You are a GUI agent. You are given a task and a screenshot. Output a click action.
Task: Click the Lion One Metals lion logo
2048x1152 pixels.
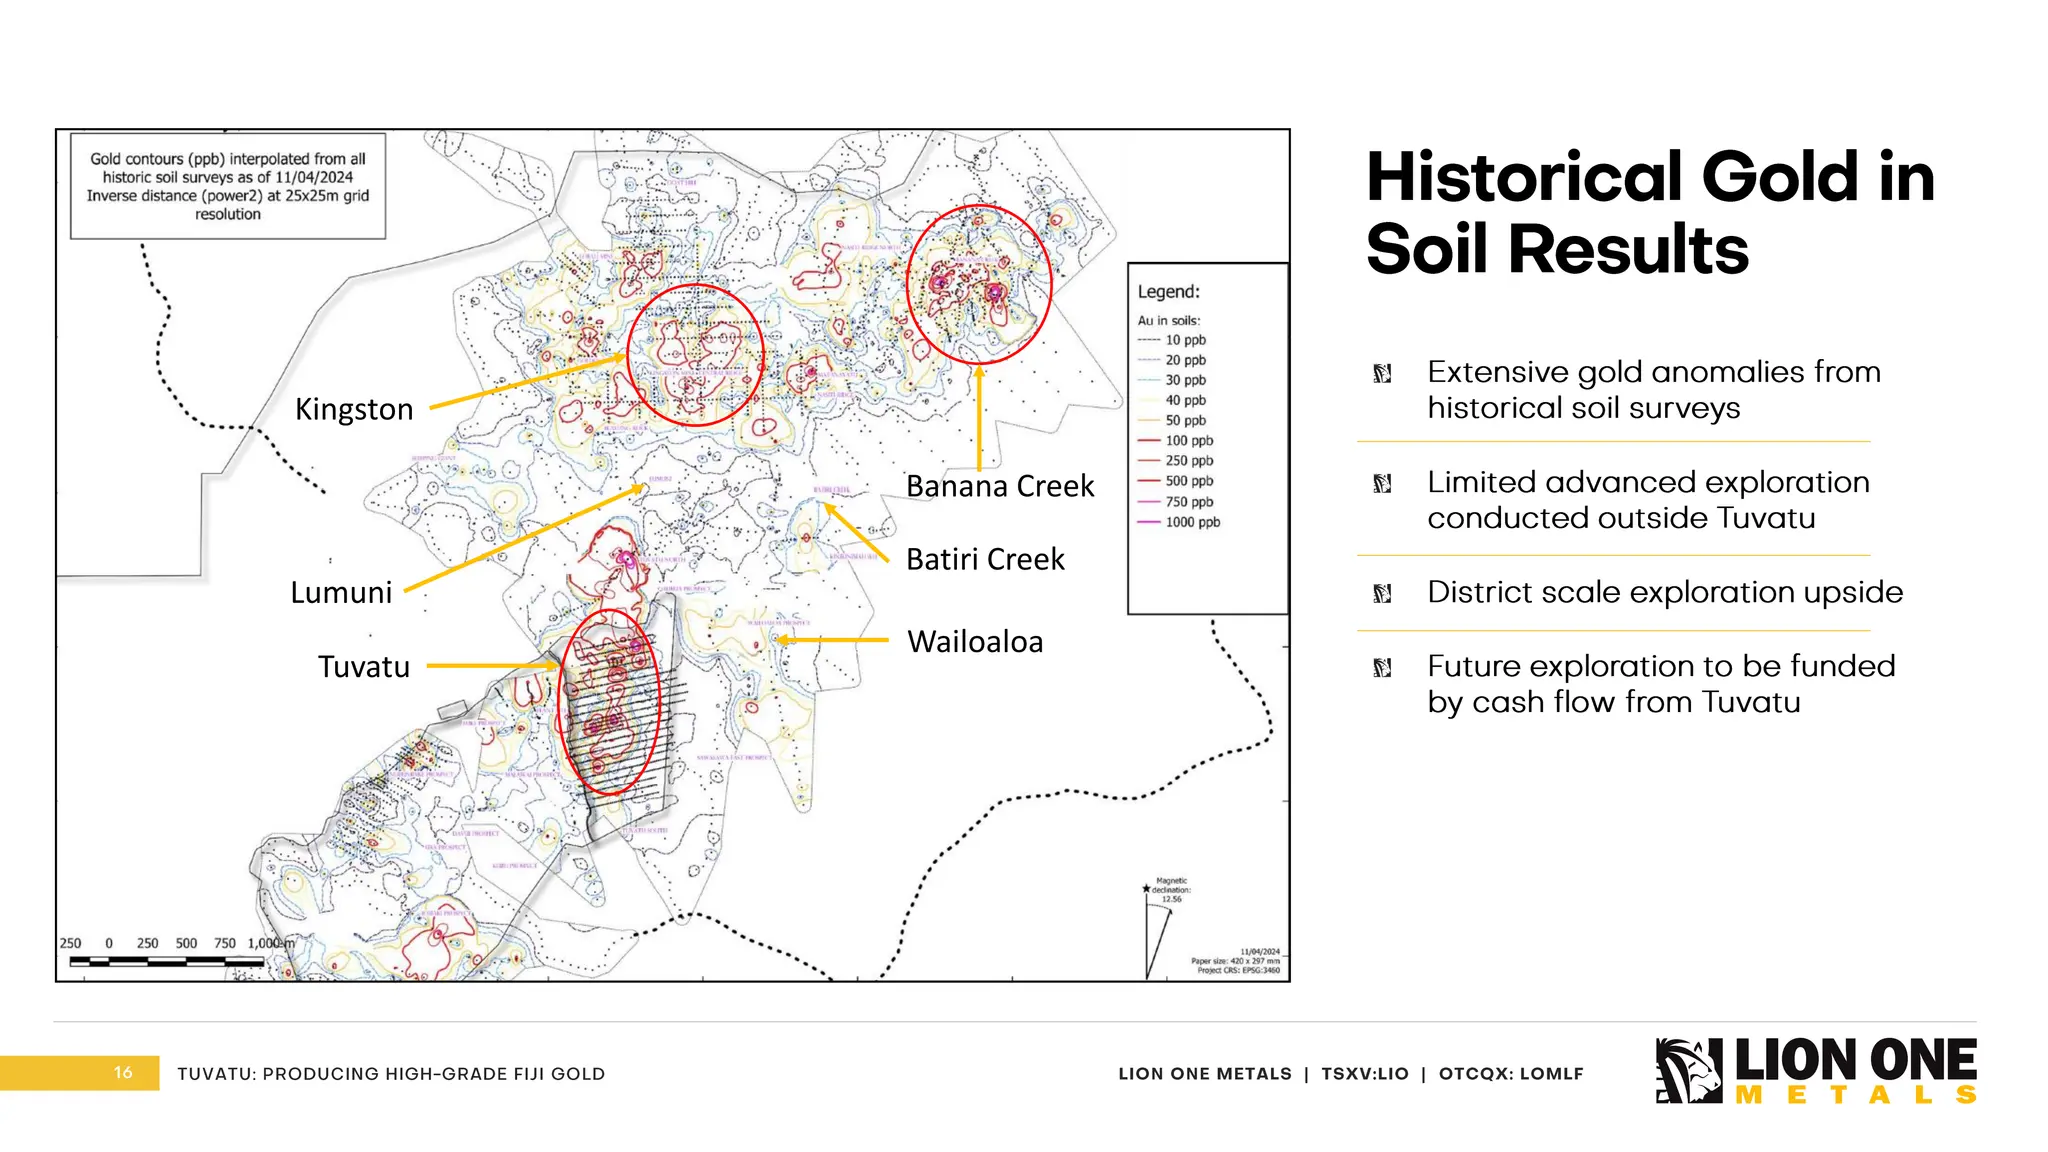pyautogui.click(x=1688, y=1070)
